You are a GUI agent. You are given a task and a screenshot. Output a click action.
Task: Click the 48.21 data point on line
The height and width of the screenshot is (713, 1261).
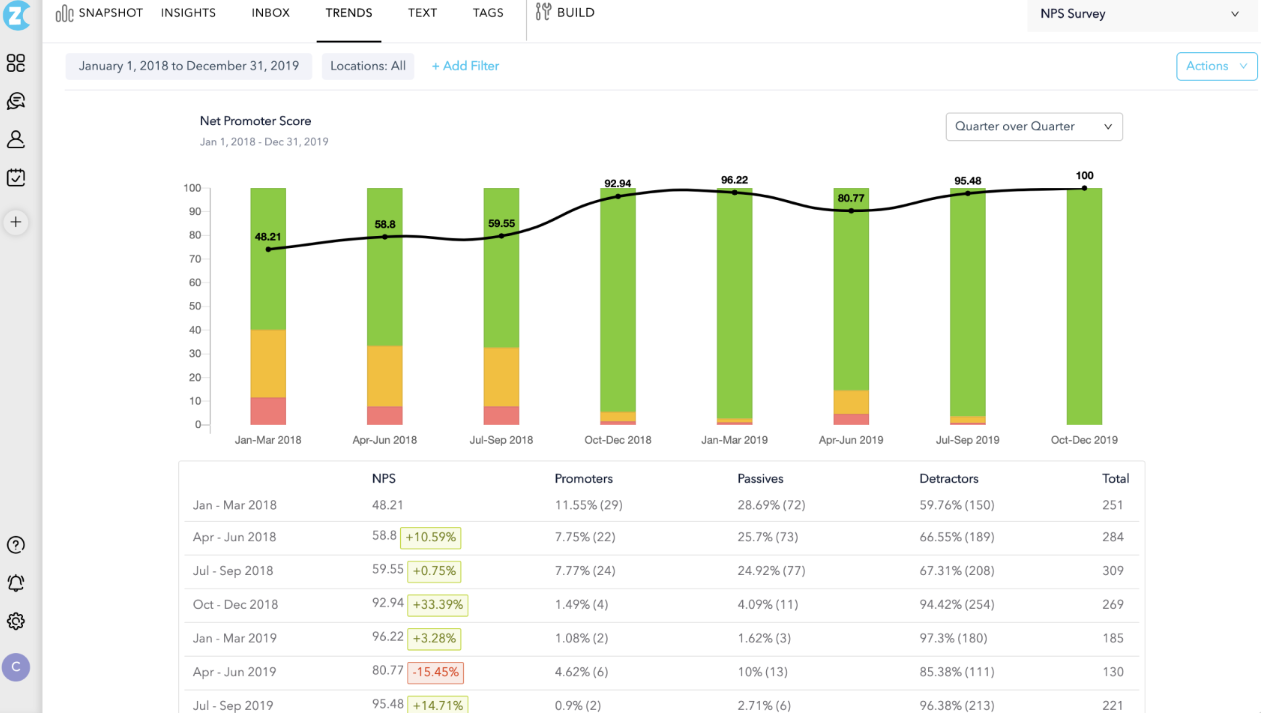pyautogui.click(x=268, y=249)
